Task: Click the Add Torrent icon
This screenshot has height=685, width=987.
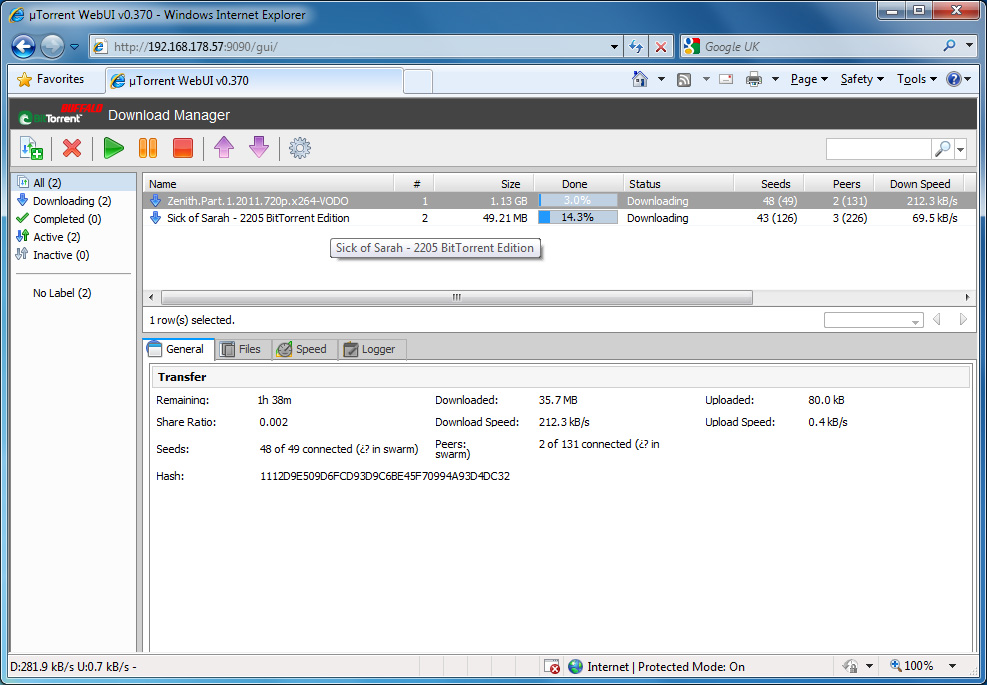Action: pos(31,148)
